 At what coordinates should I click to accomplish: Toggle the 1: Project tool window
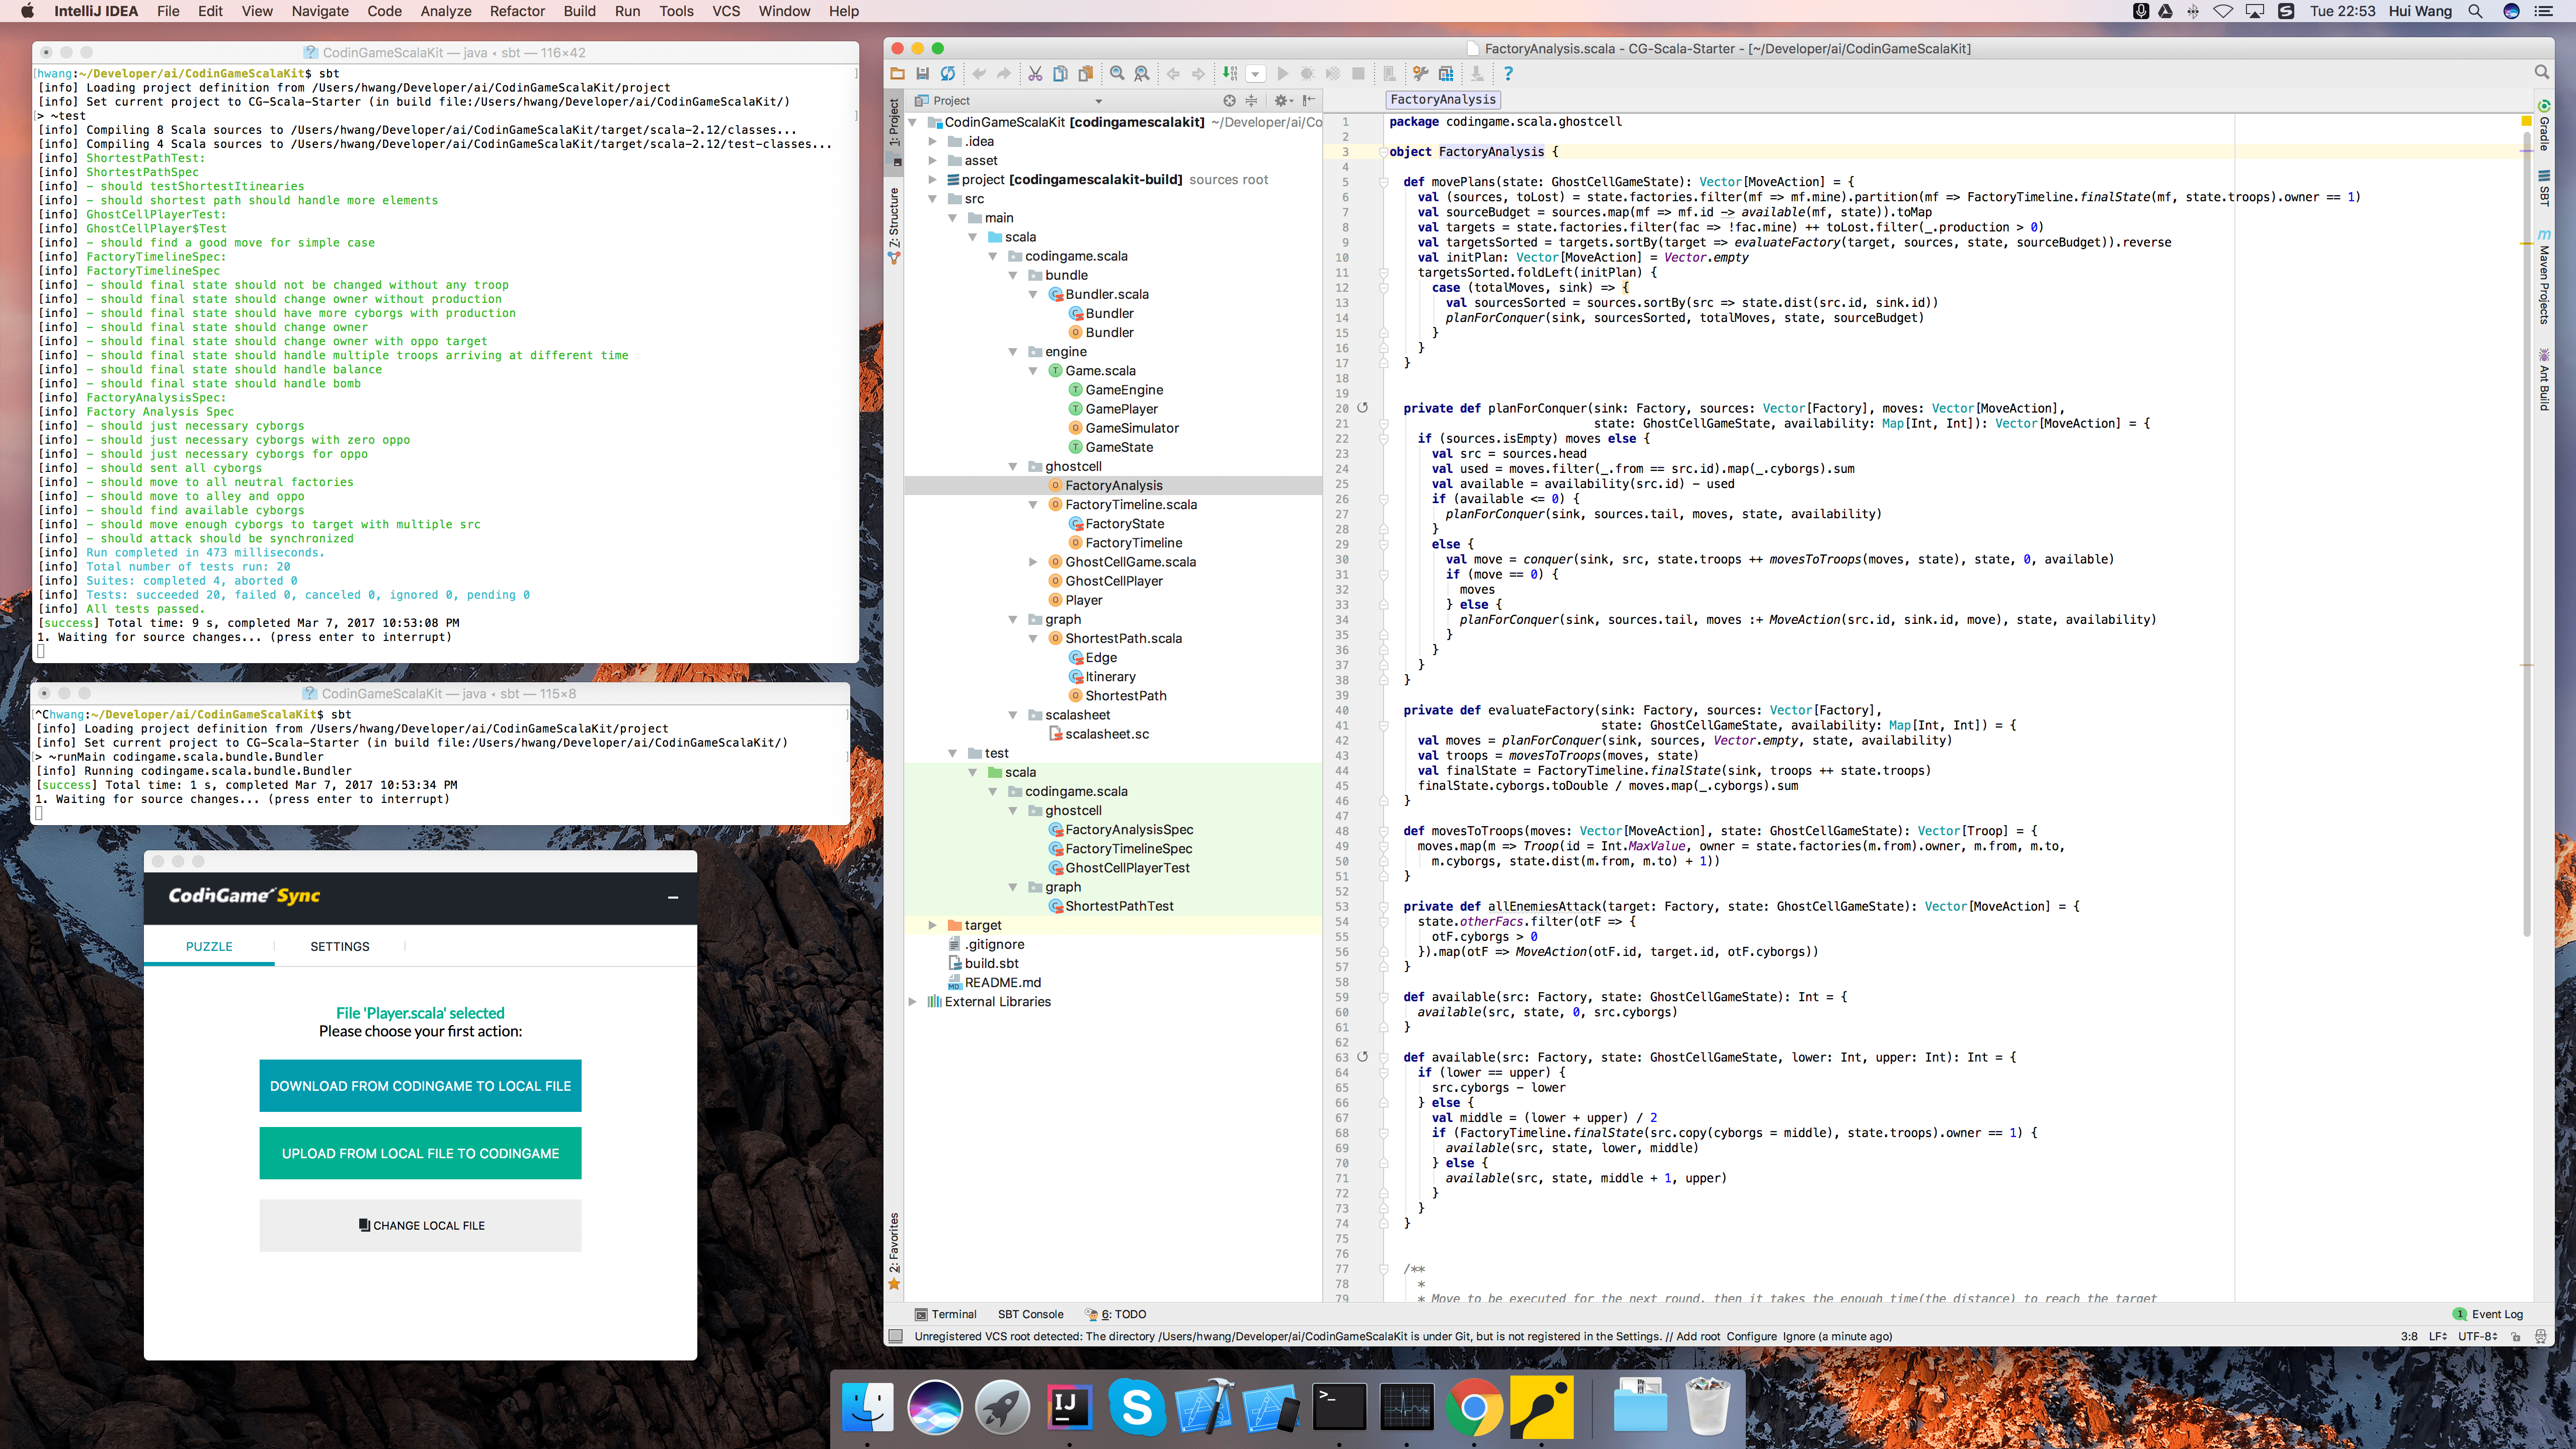click(x=894, y=123)
